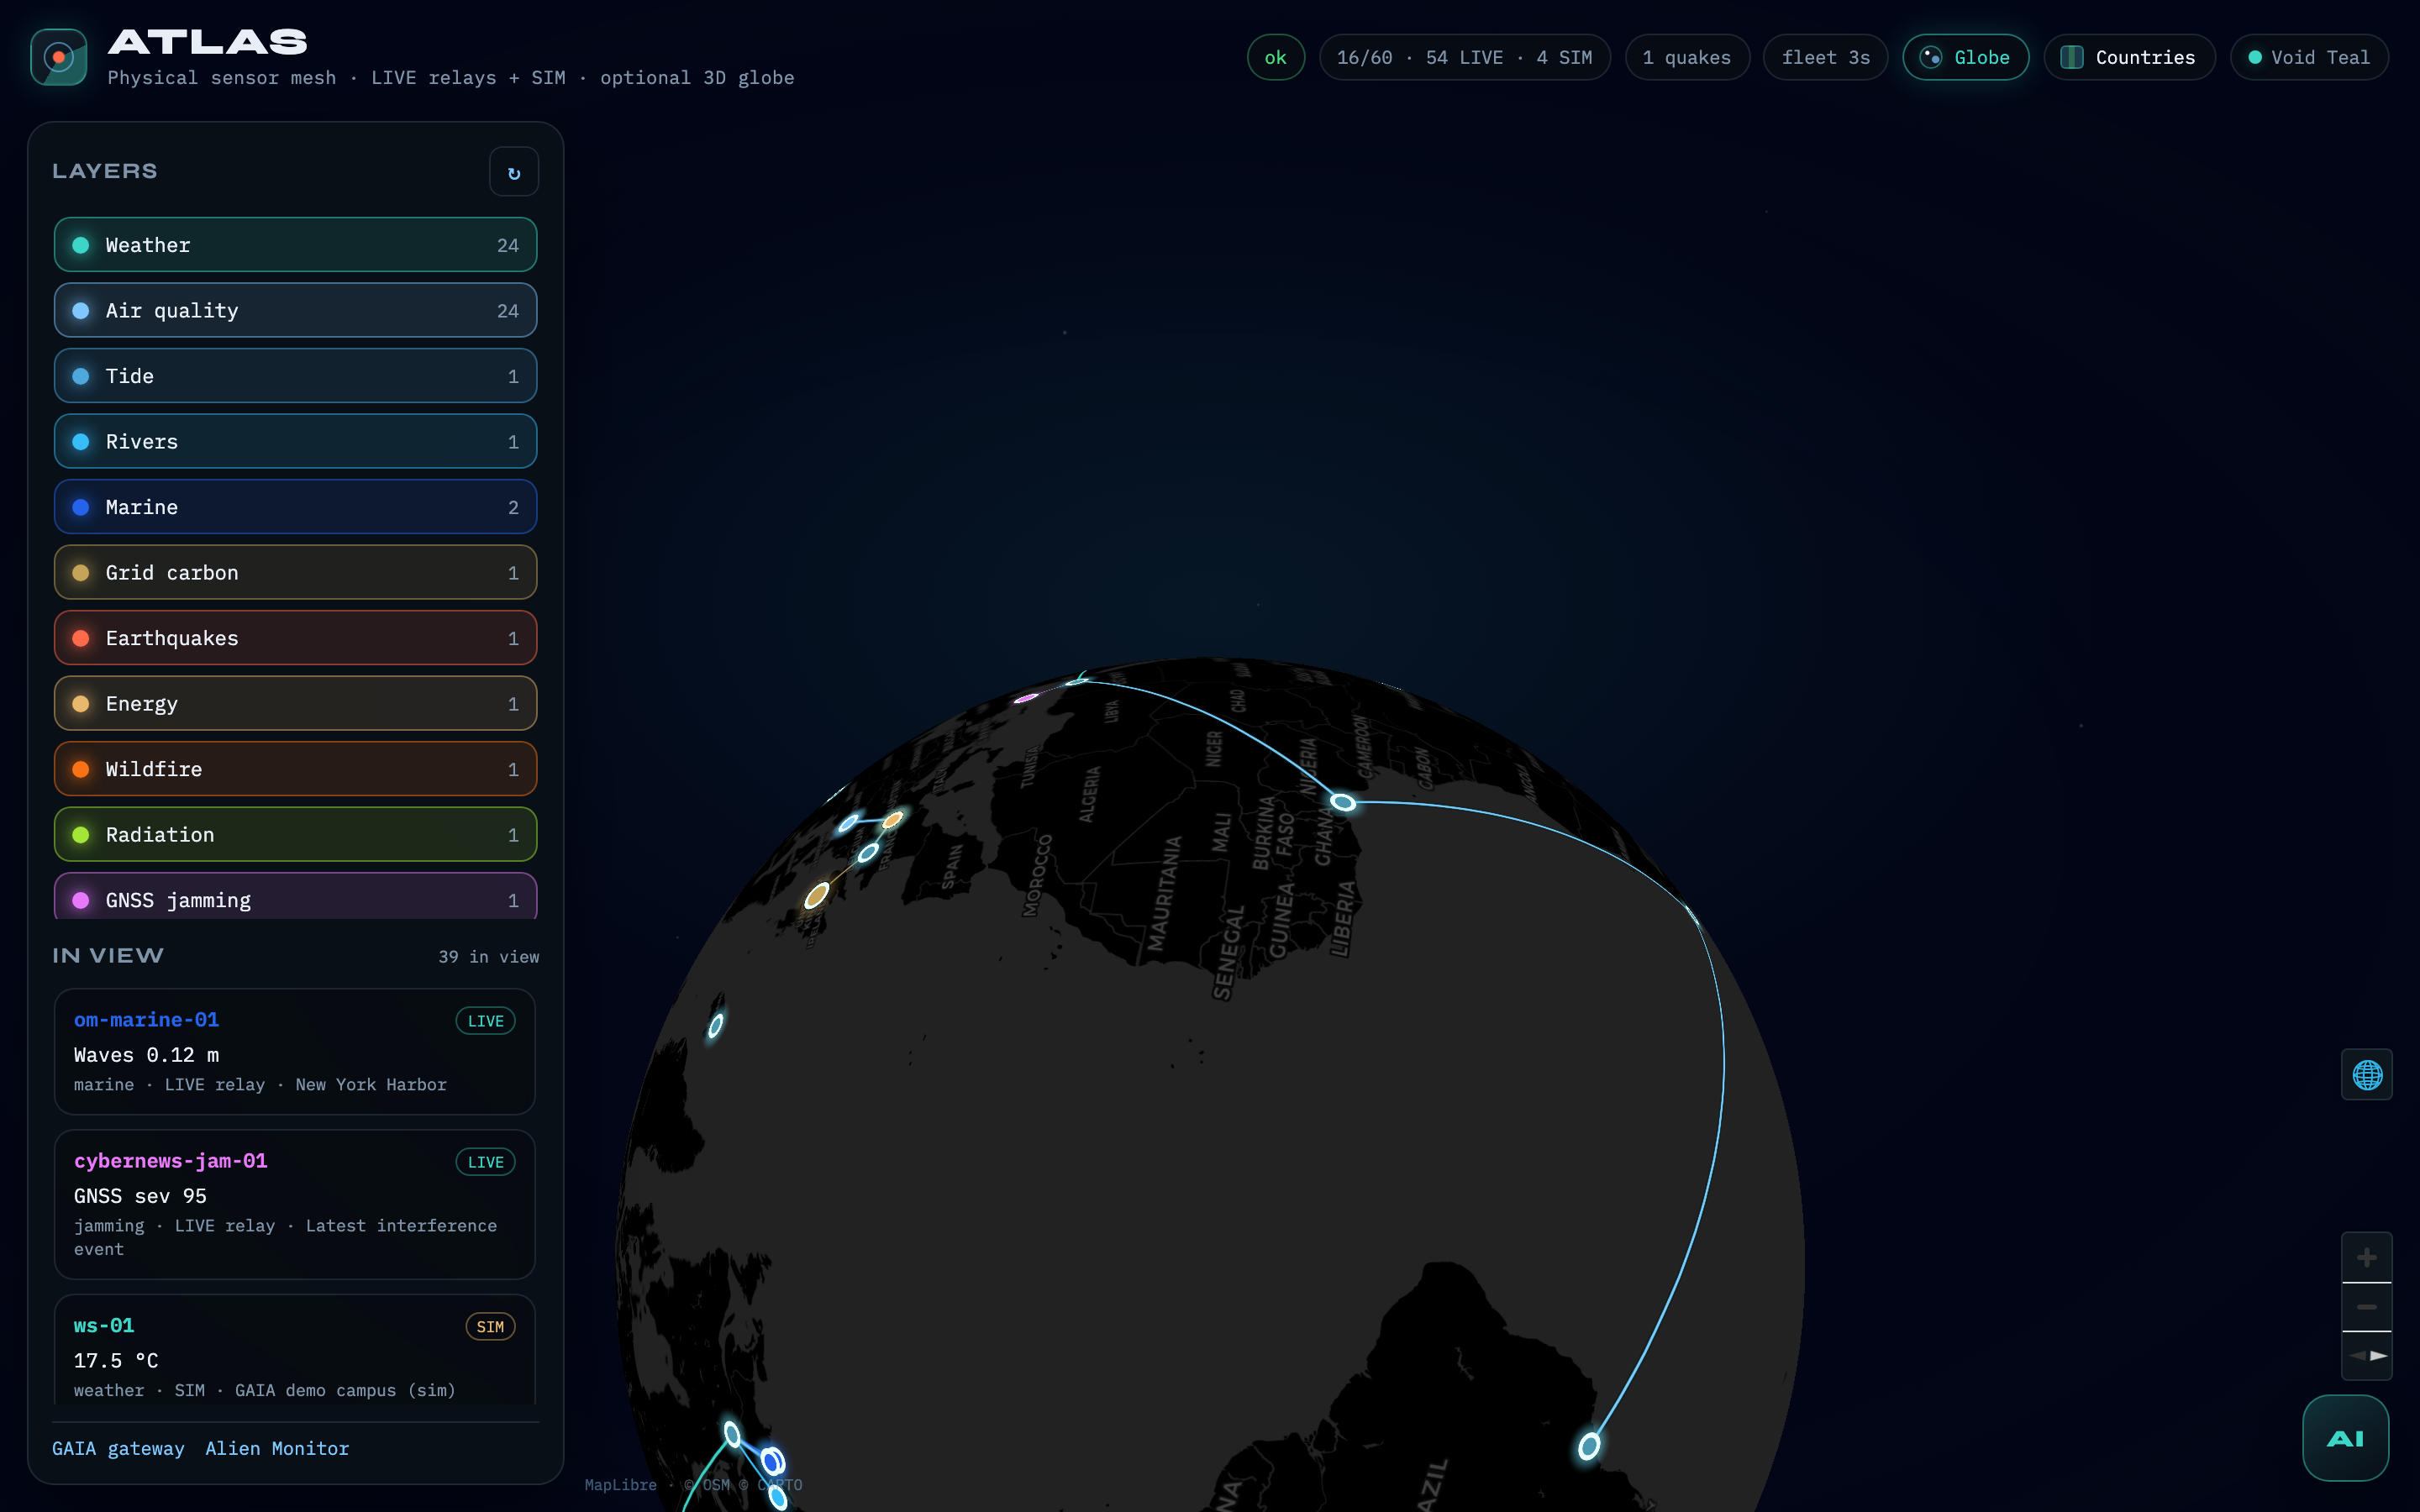Open the GAIA gateway link
Viewport: 2420px width, 1512px height.
[118, 1448]
